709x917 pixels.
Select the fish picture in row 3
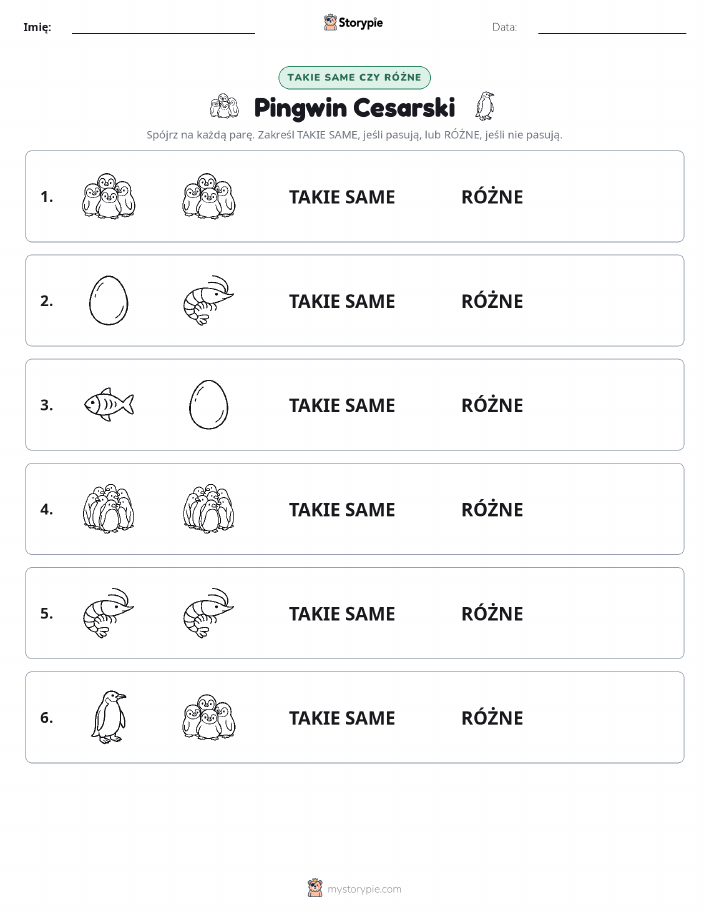[x=109, y=404]
